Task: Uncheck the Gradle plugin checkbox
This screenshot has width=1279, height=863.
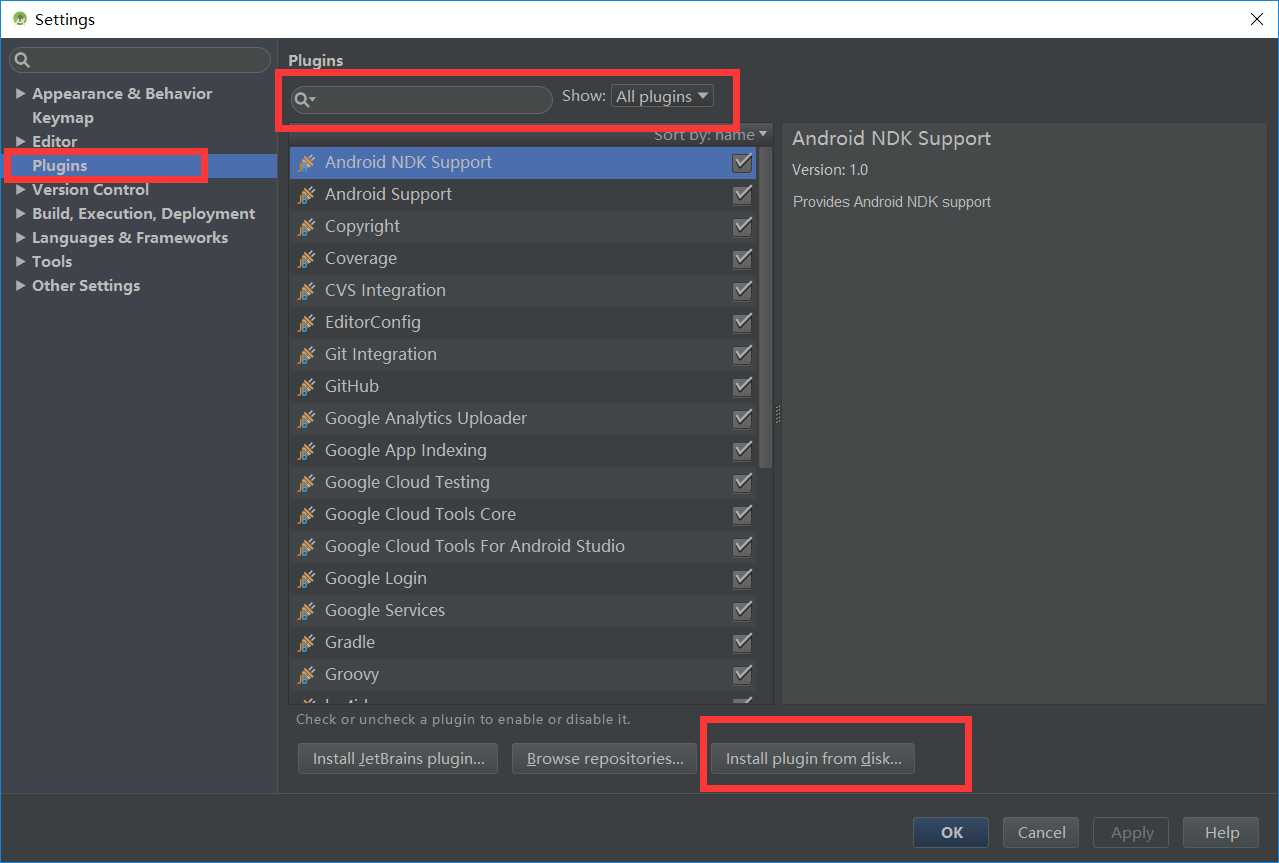Action: (x=742, y=643)
